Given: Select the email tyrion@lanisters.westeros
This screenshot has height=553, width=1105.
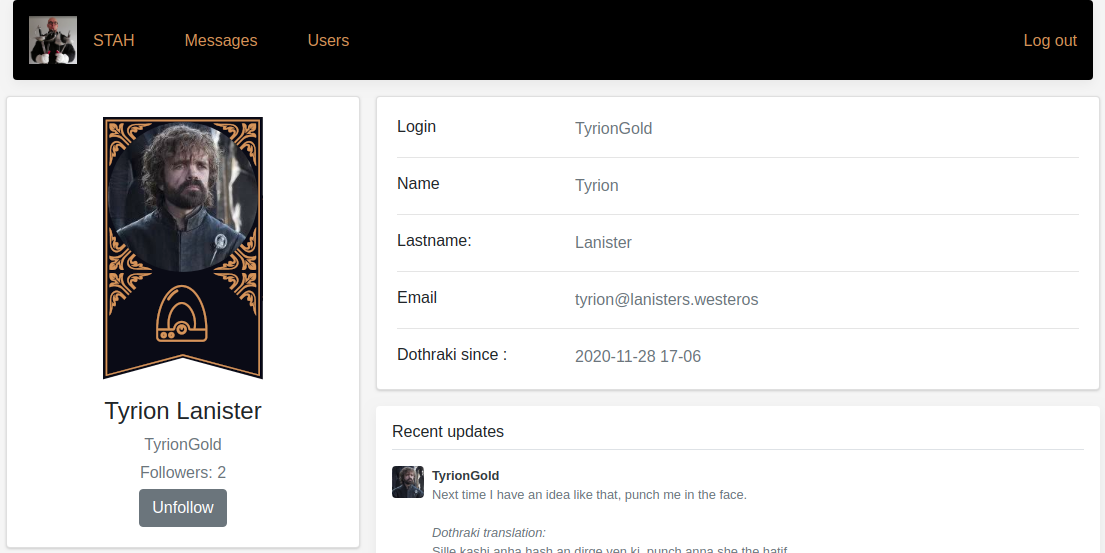Looking at the screenshot, I should pos(666,299).
